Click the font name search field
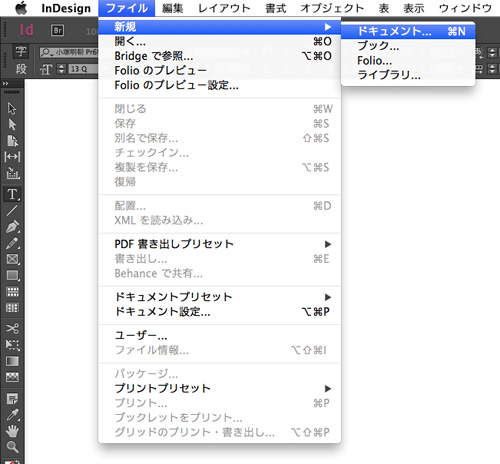The width and height of the screenshot is (500, 464). tap(69, 53)
